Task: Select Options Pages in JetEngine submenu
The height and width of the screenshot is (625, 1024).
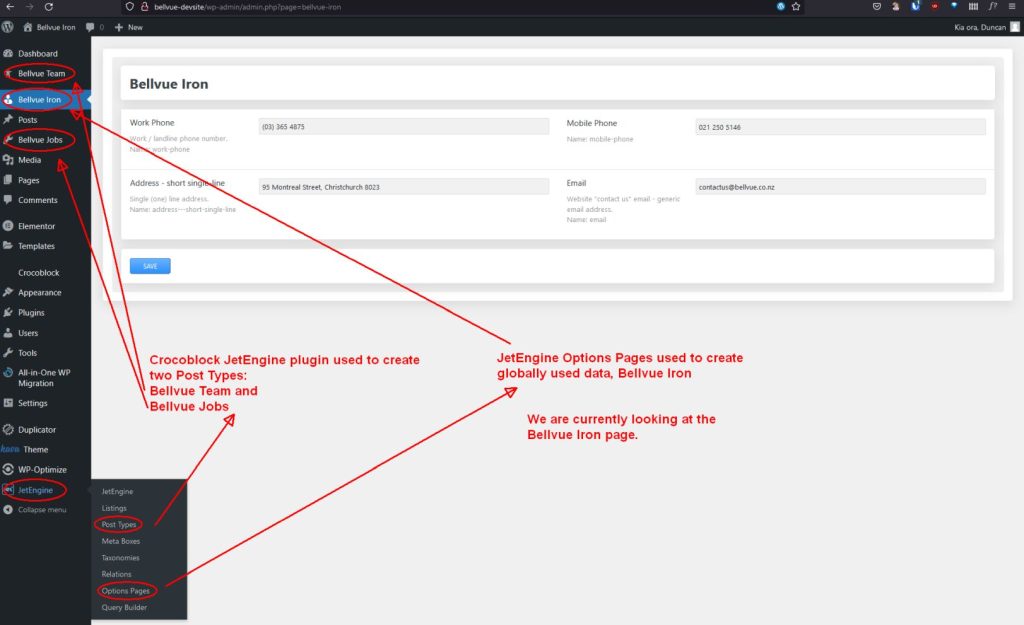Action: (125, 591)
